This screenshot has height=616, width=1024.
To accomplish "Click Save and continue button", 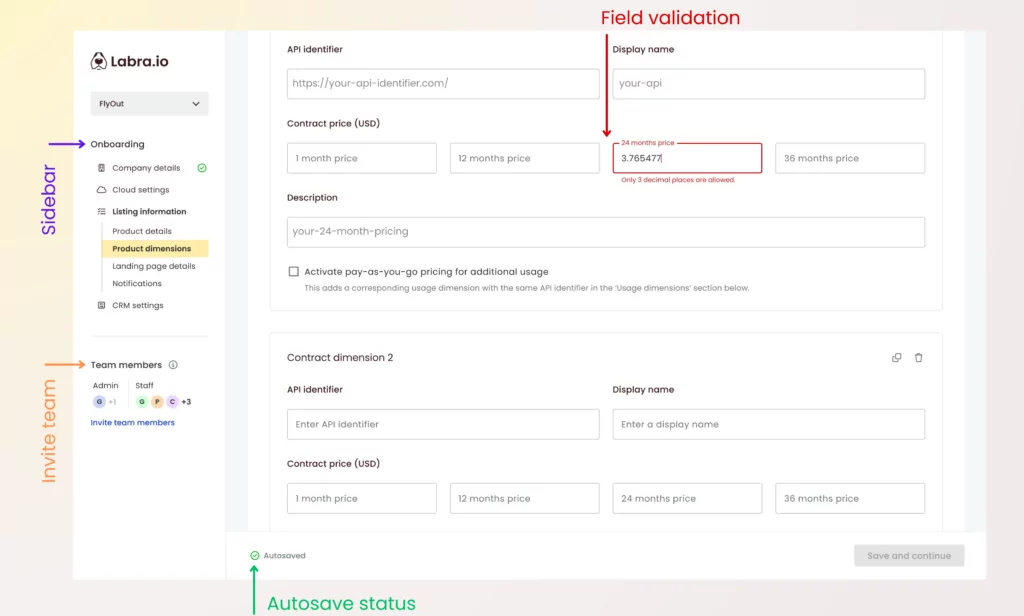I will 909,556.
